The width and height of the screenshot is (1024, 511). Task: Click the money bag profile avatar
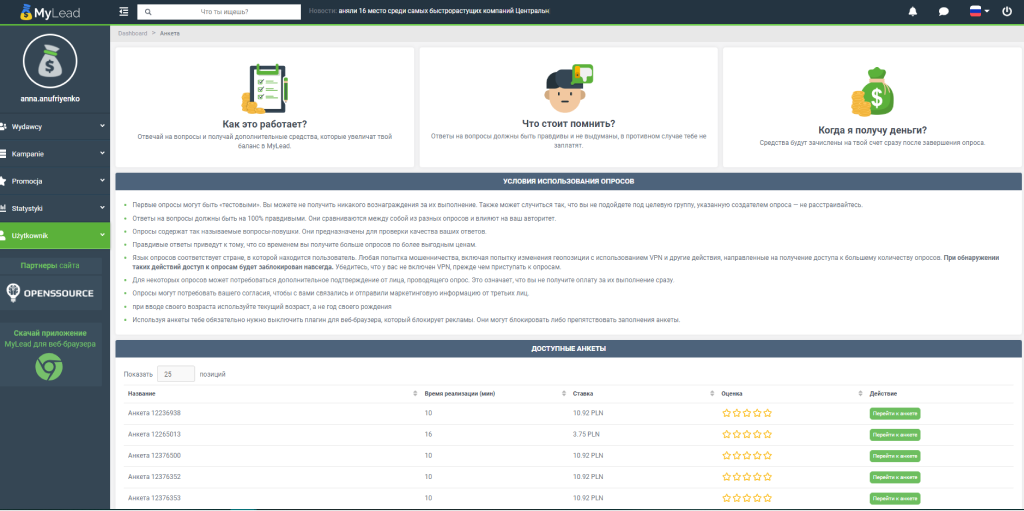(x=50, y=61)
